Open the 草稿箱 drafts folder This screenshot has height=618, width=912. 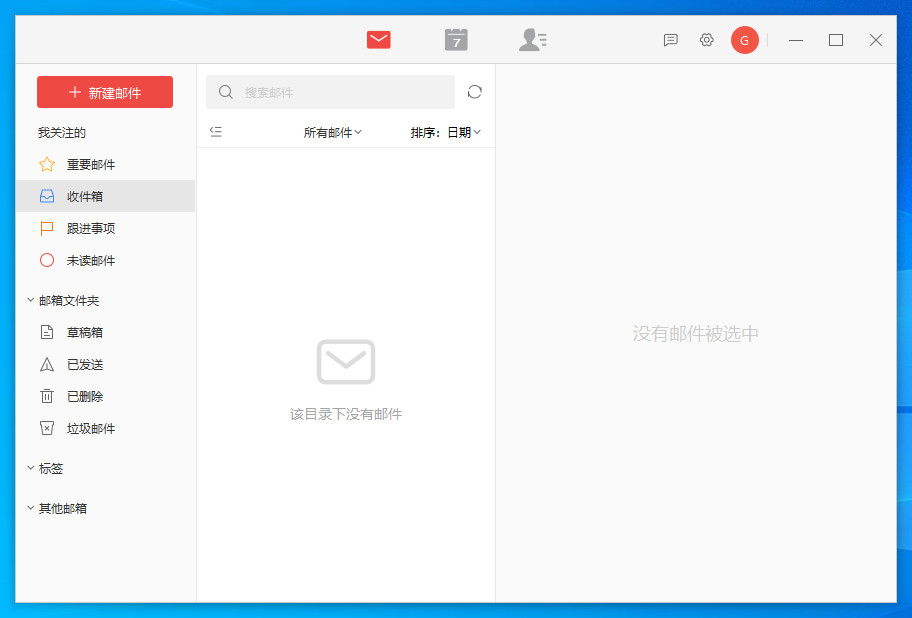[105, 332]
